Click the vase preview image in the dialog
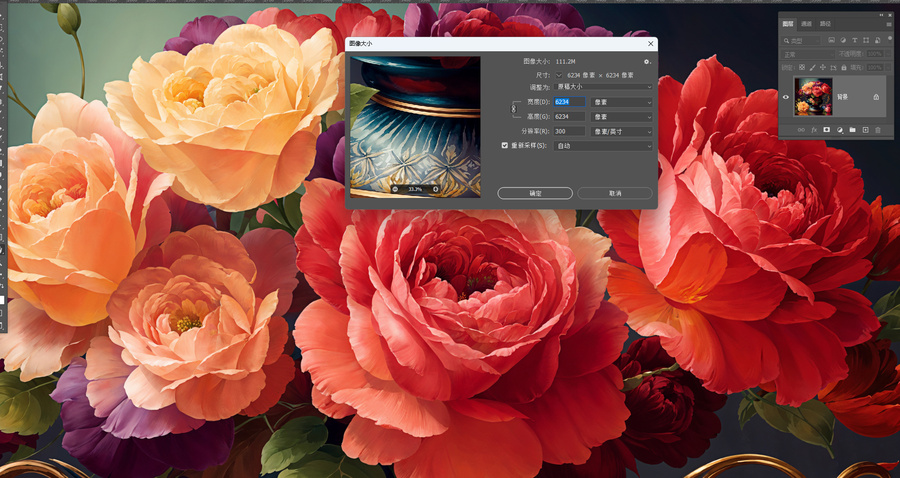The width and height of the screenshot is (900, 478). [x=415, y=127]
